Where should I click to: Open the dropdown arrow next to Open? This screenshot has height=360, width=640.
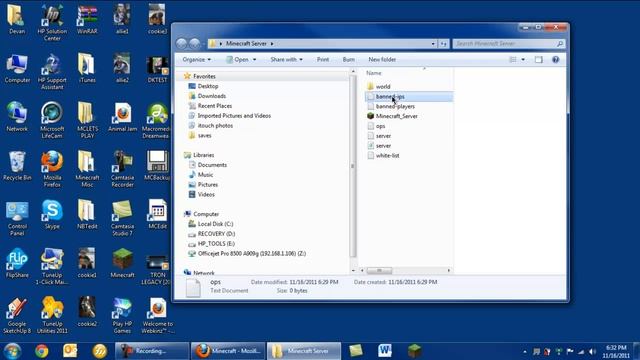254,60
